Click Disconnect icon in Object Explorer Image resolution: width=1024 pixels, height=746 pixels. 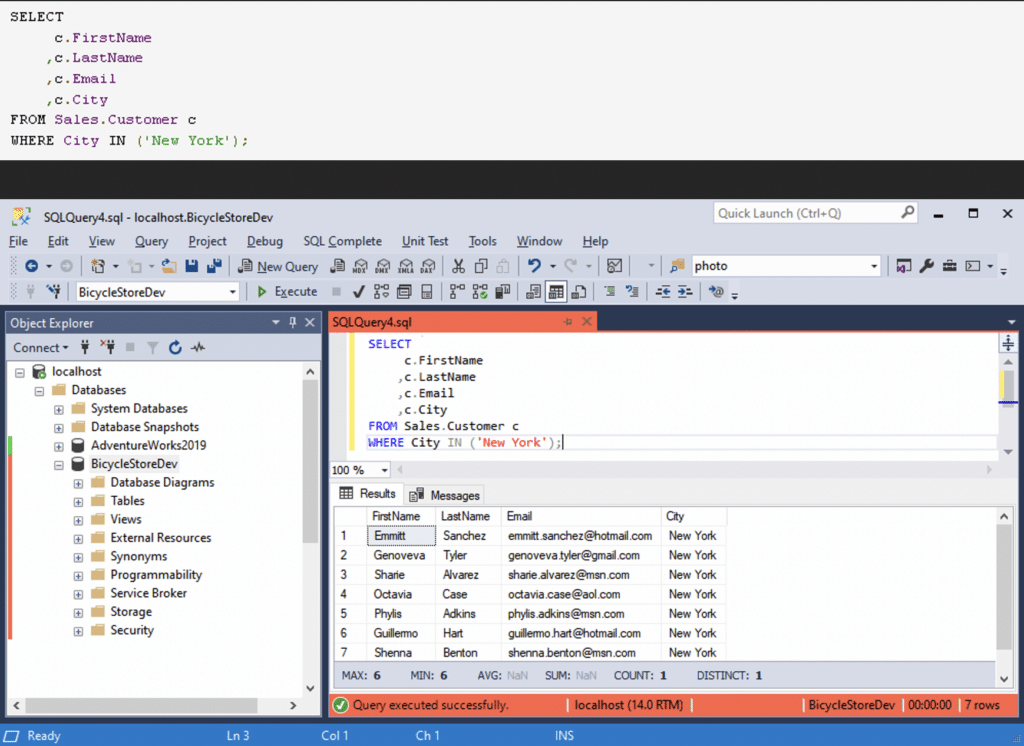tap(108, 347)
